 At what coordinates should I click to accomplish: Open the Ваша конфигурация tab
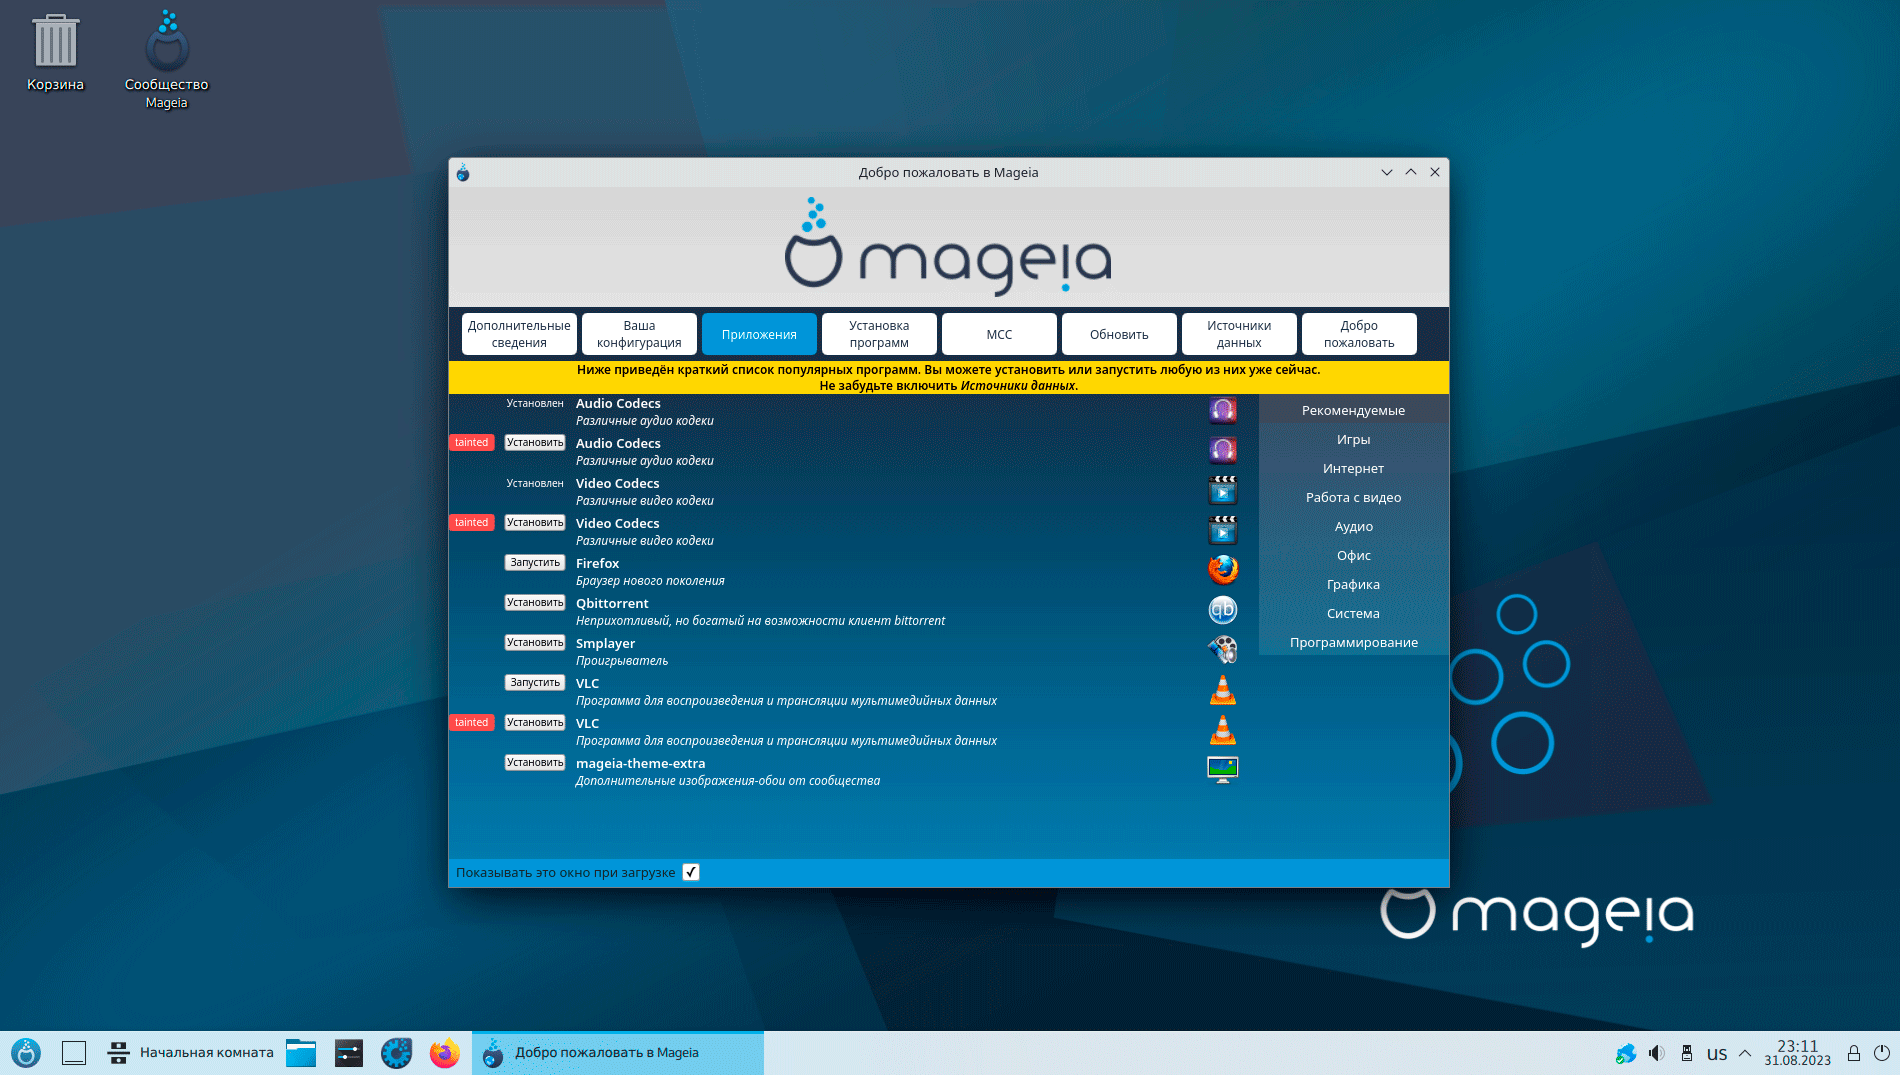pos(639,334)
